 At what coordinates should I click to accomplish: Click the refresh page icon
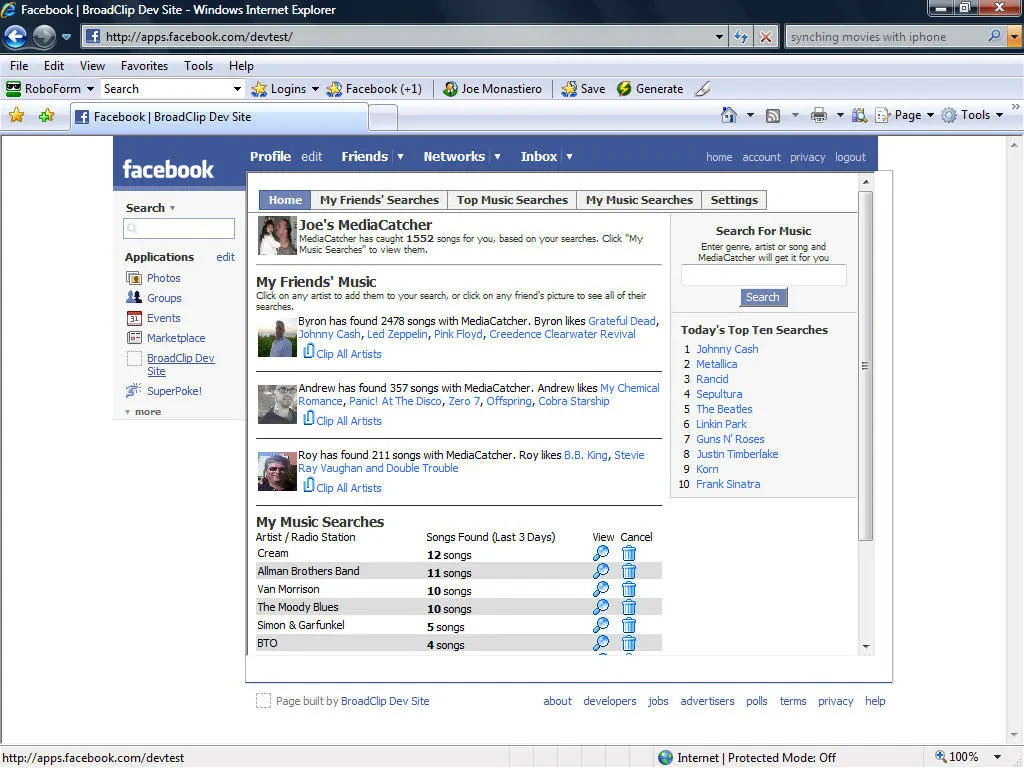pyautogui.click(x=741, y=37)
